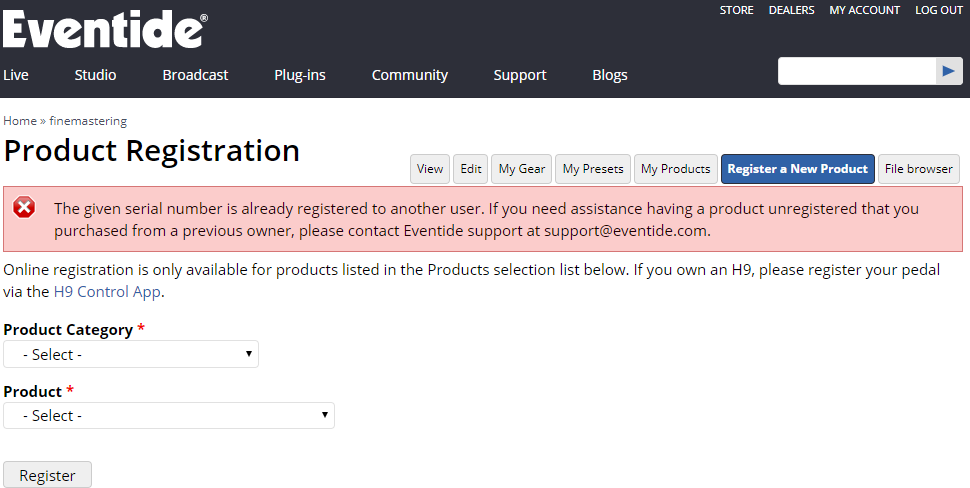Click the Home breadcrumb link

click(x=20, y=121)
